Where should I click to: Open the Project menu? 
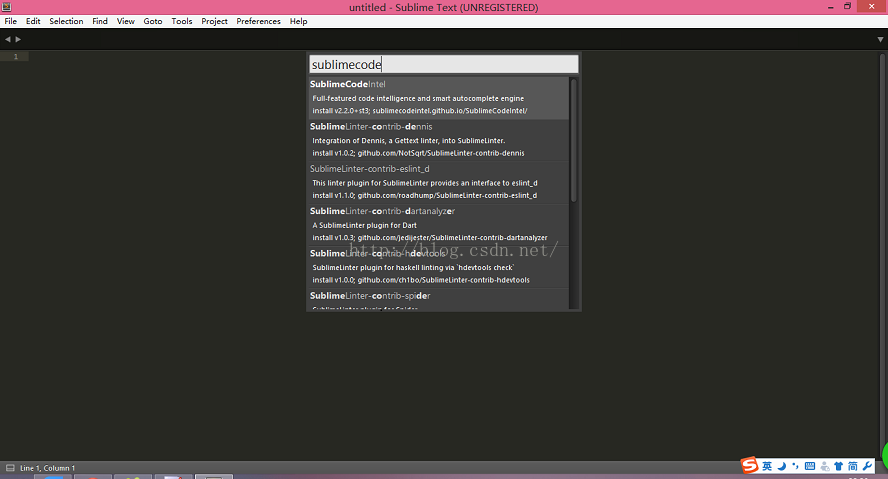point(214,21)
